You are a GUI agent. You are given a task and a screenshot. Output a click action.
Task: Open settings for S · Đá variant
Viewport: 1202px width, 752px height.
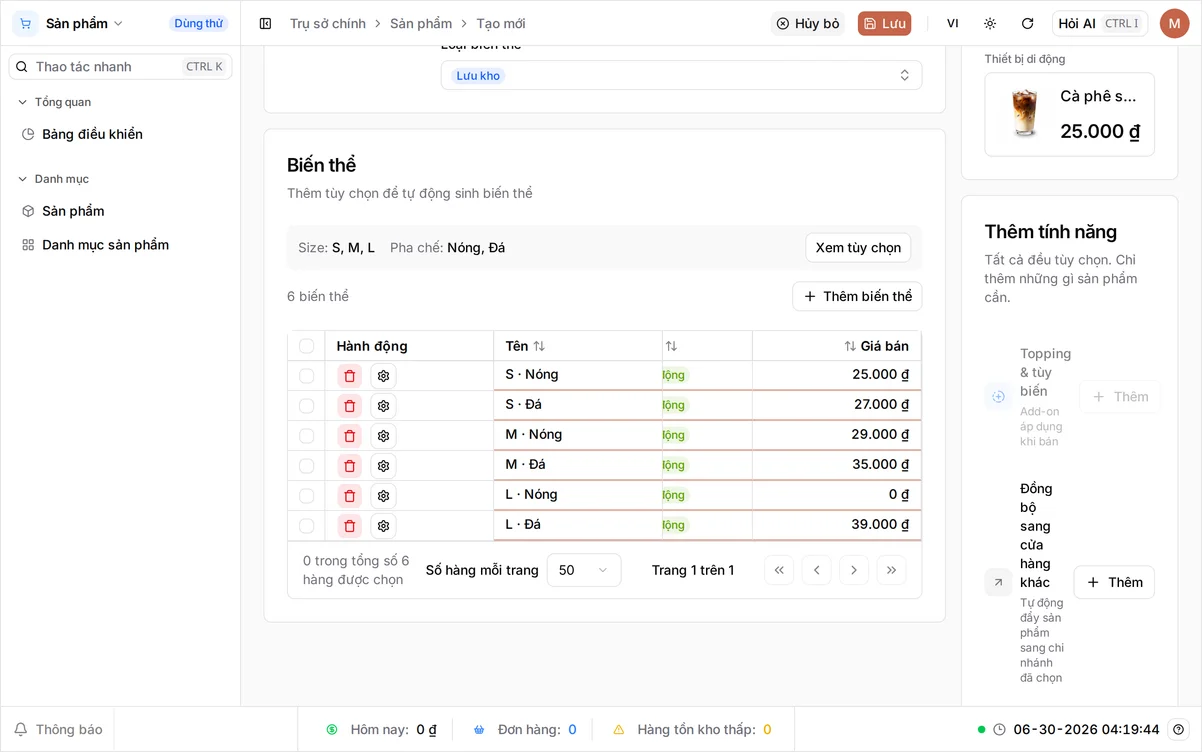coord(383,406)
